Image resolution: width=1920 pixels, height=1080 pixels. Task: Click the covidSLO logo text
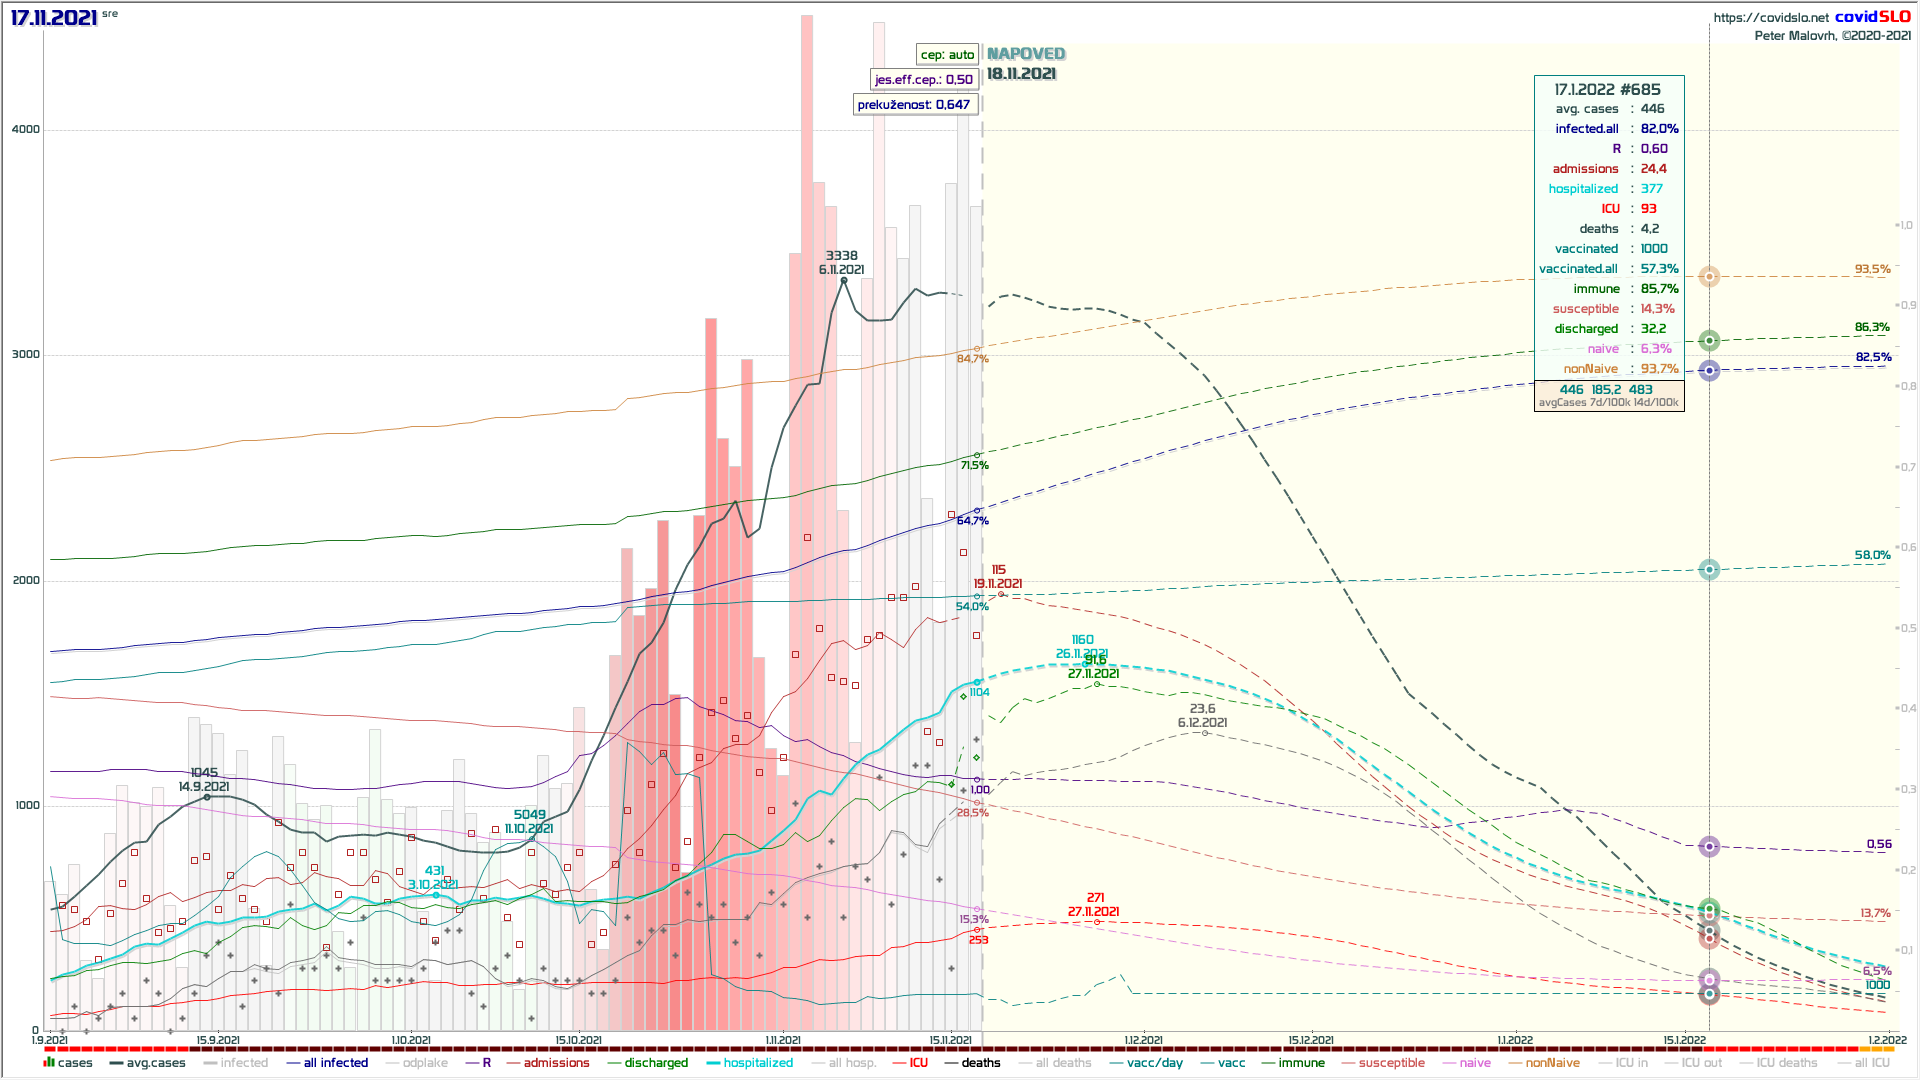click(x=1872, y=17)
